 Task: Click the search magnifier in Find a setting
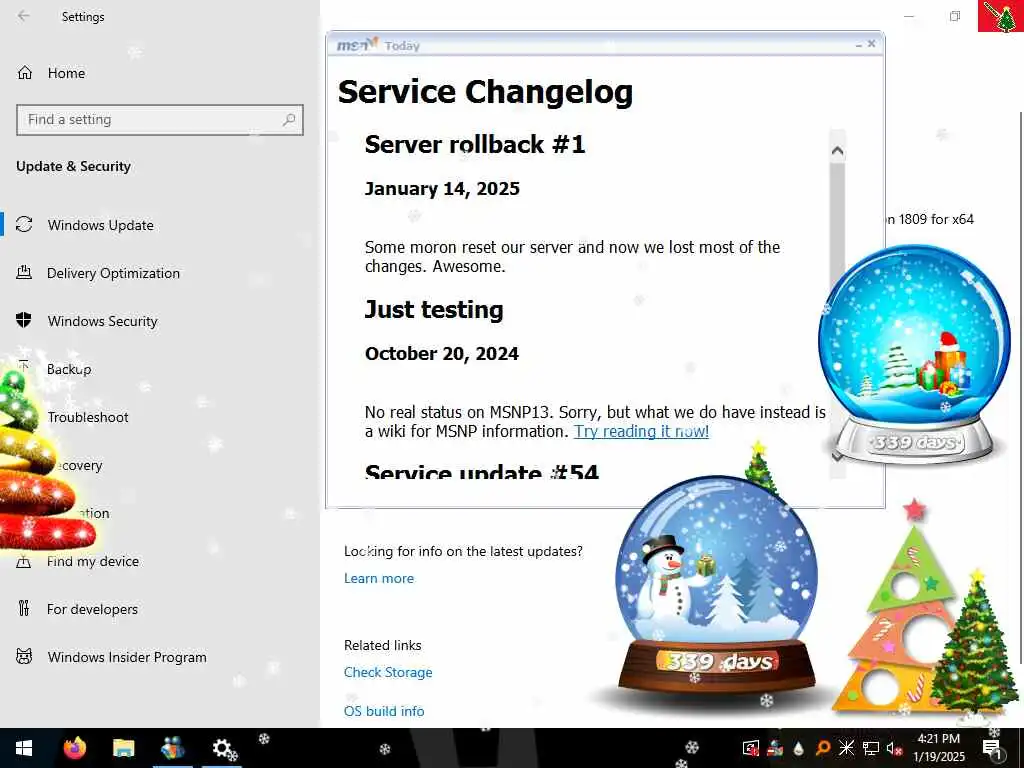(x=289, y=120)
